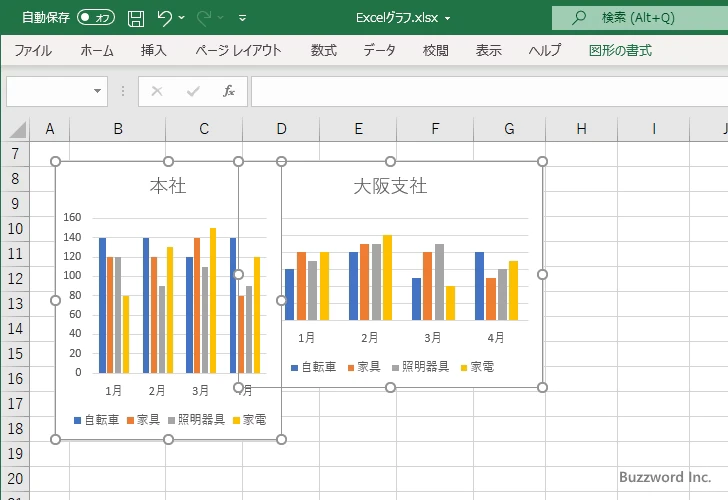Viewport: 728px width, 500px height.
Task: Open the ヘルプ tab
Action: 545,50
